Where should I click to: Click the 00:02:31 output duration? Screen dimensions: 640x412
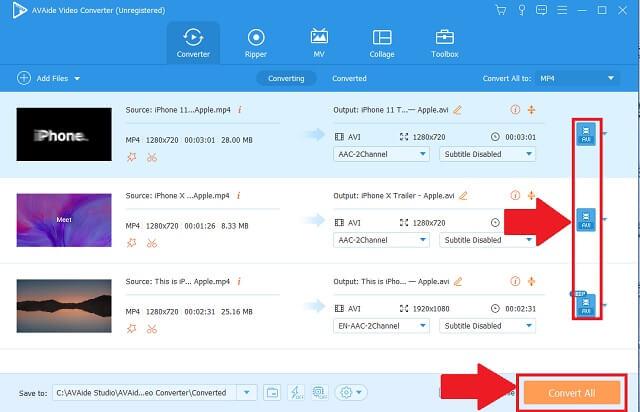point(520,309)
